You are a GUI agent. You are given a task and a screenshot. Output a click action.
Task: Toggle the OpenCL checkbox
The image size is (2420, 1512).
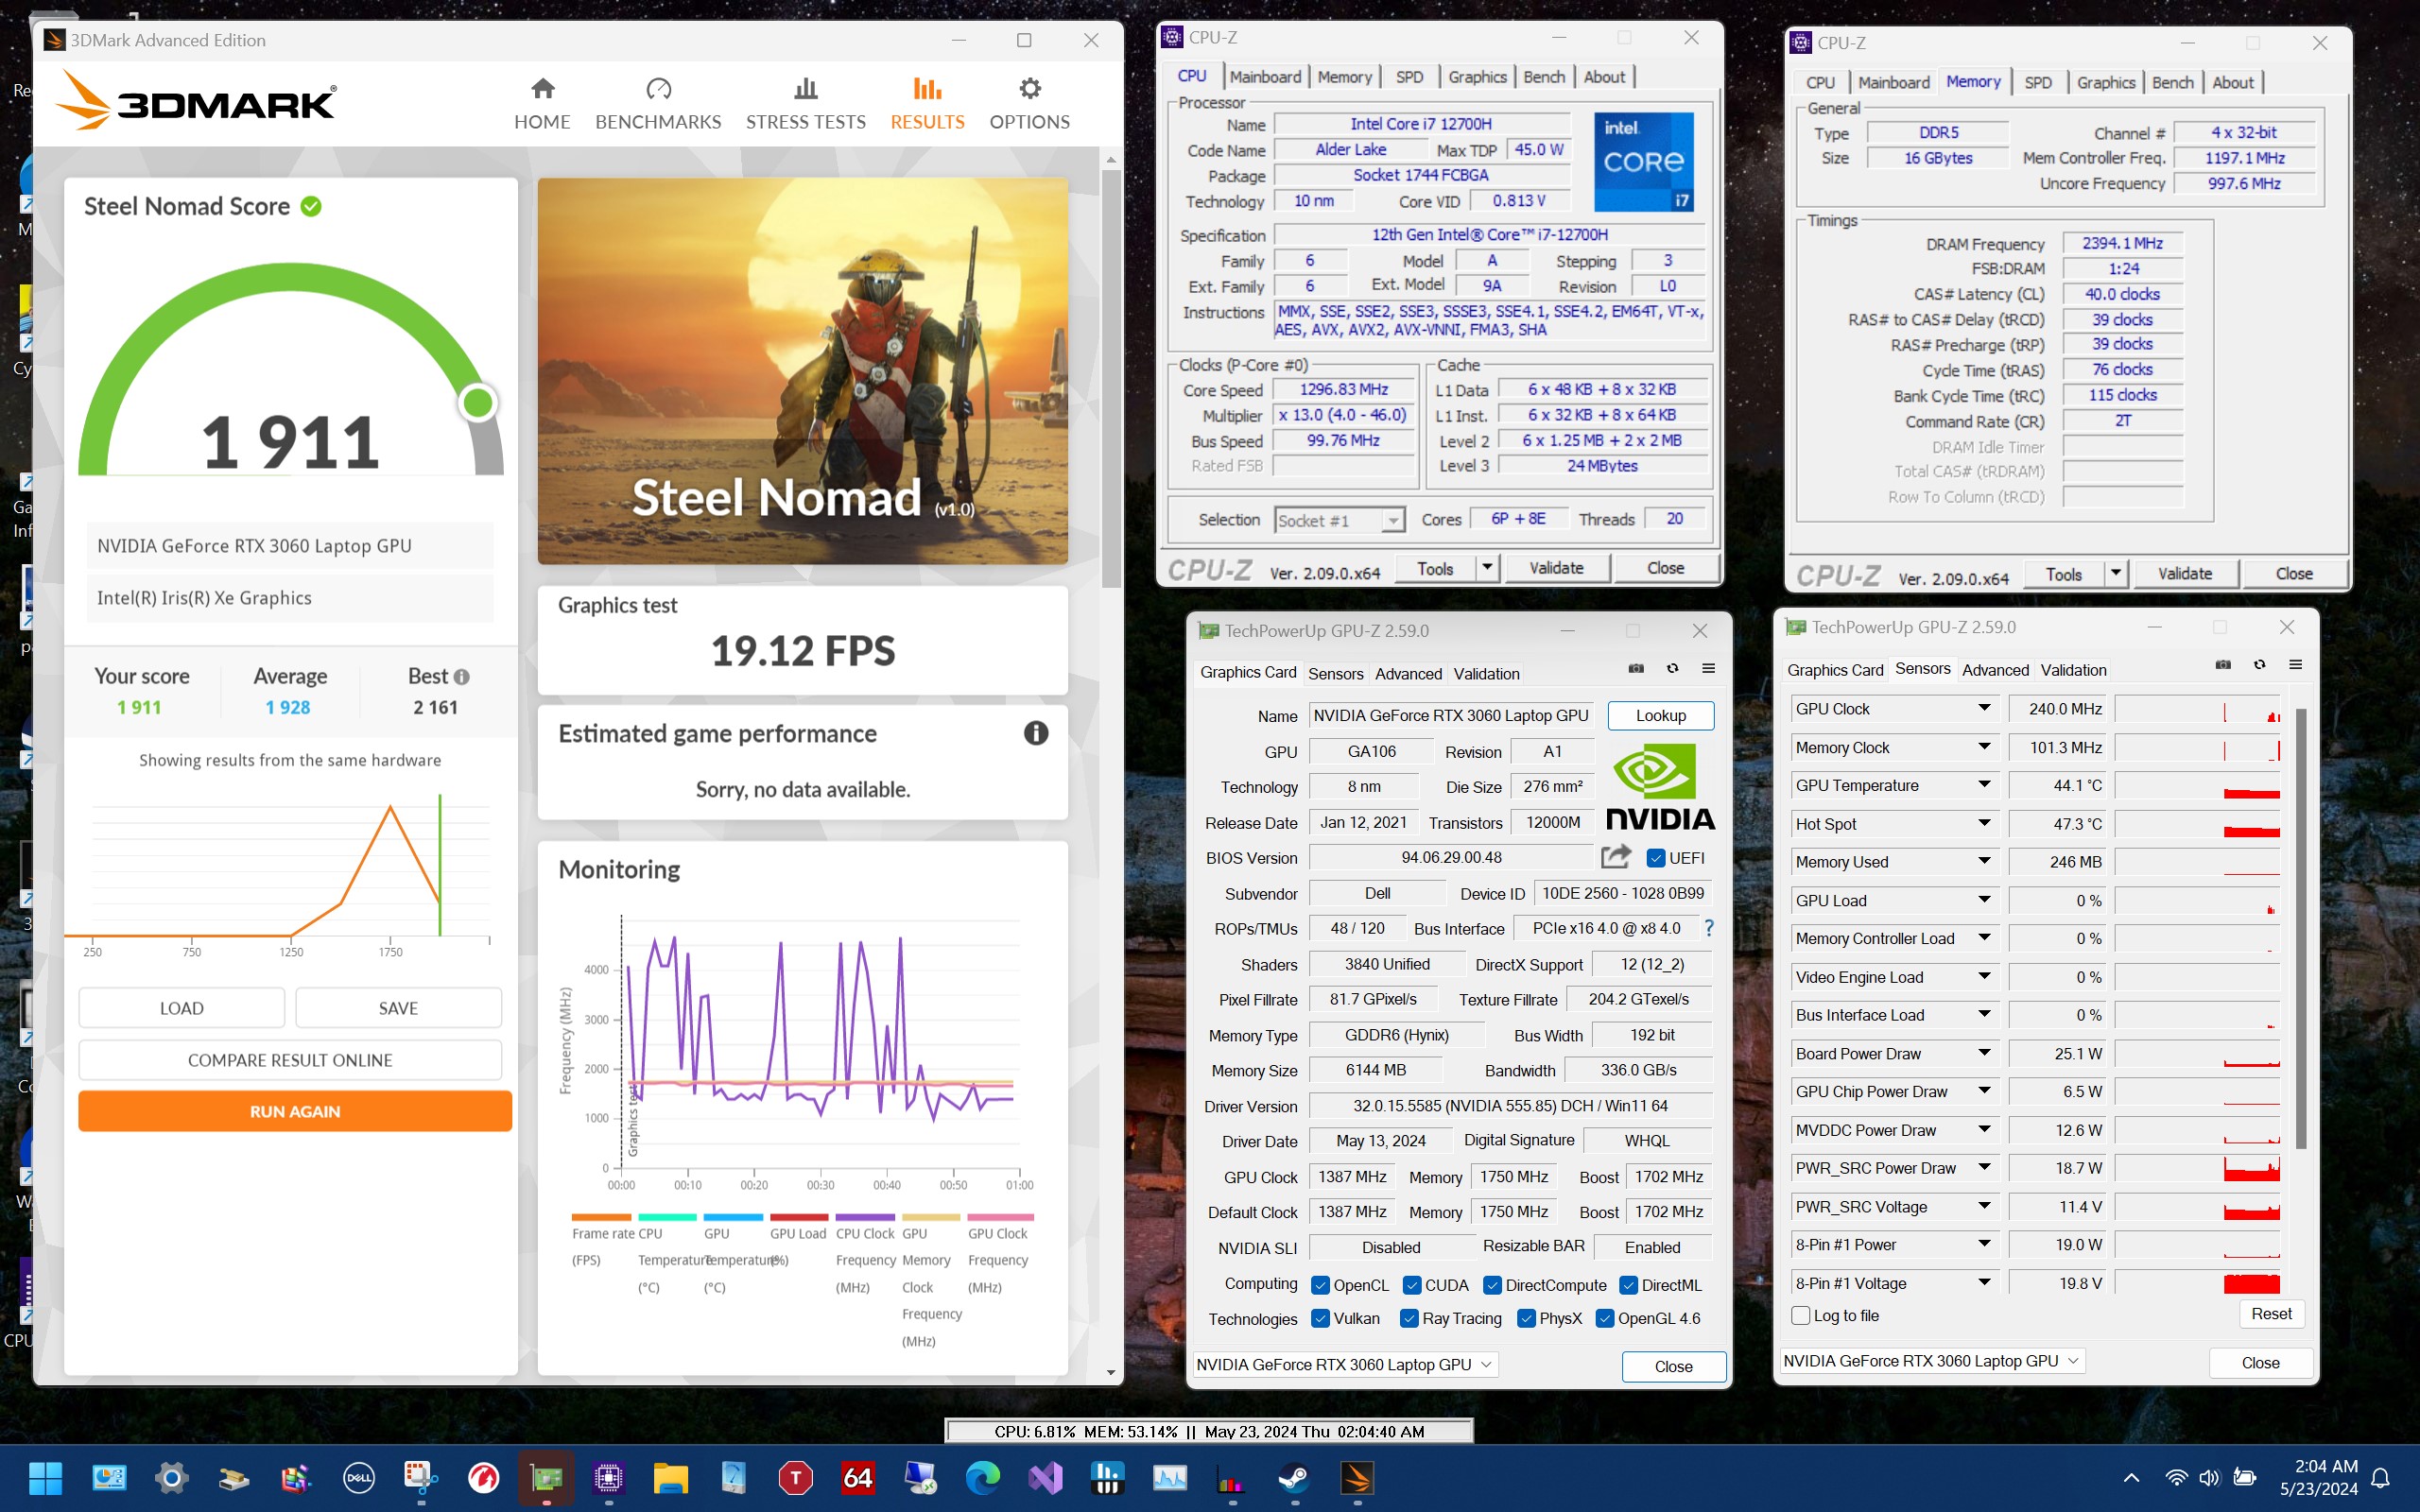[1320, 1285]
